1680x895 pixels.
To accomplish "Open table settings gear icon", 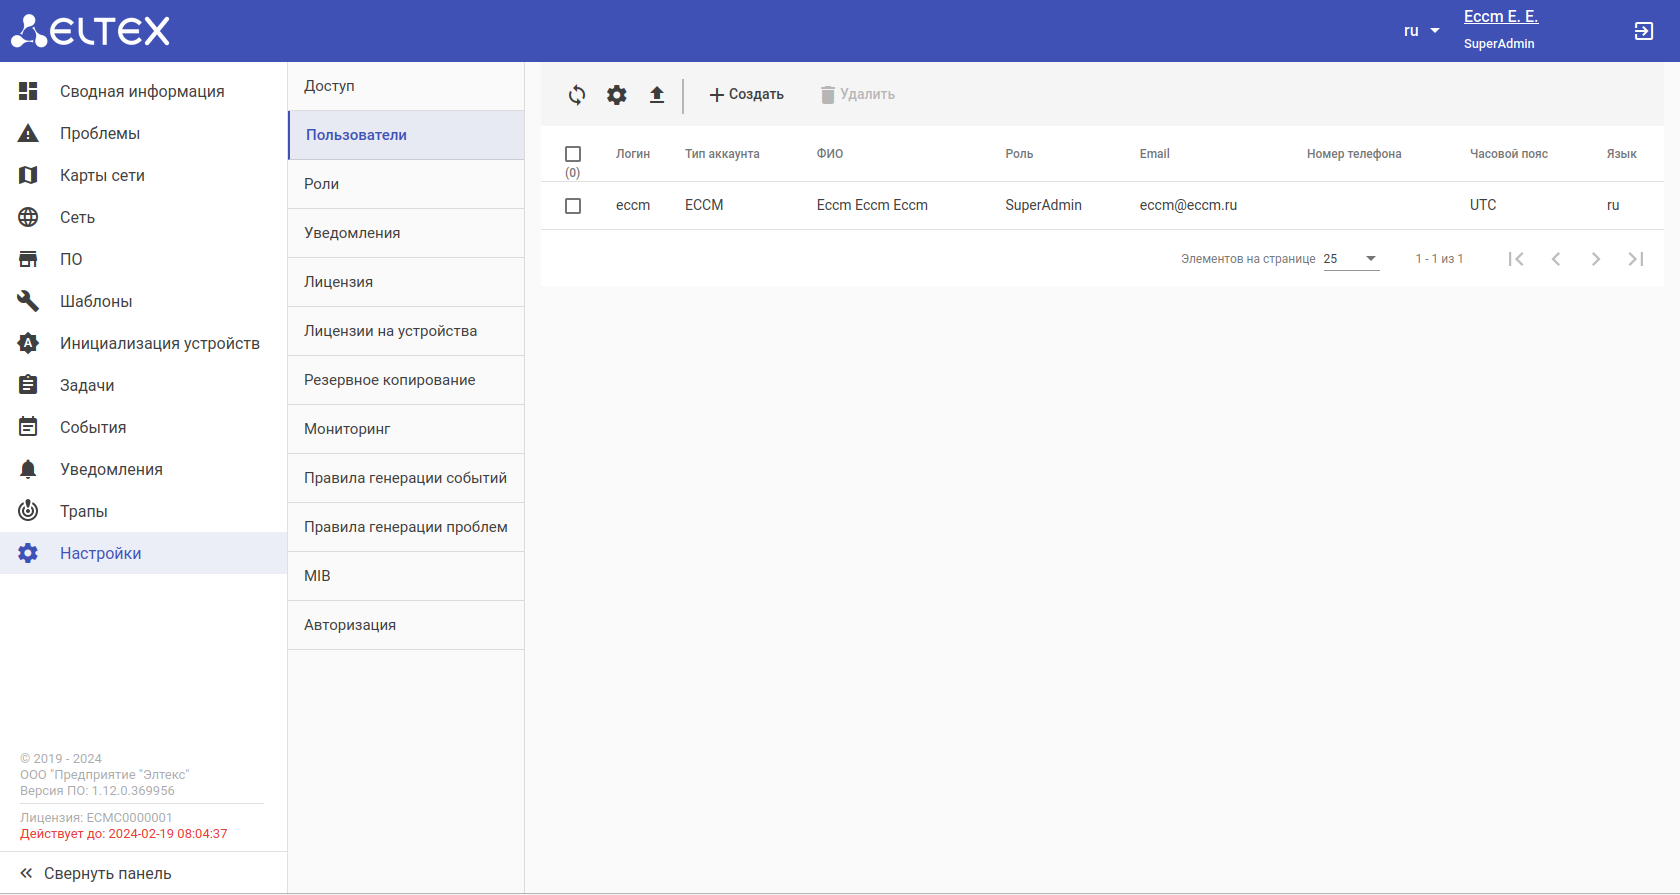I will tap(617, 95).
